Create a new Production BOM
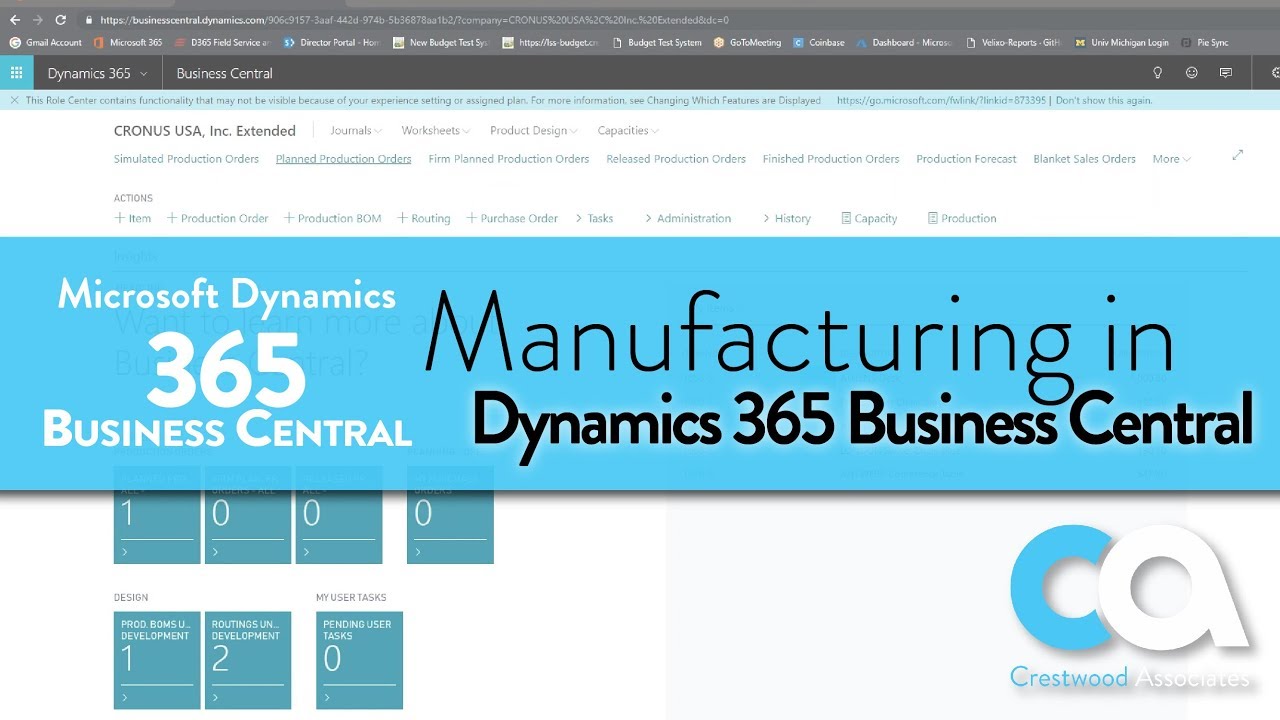1280x720 pixels. pyautogui.click(x=332, y=218)
